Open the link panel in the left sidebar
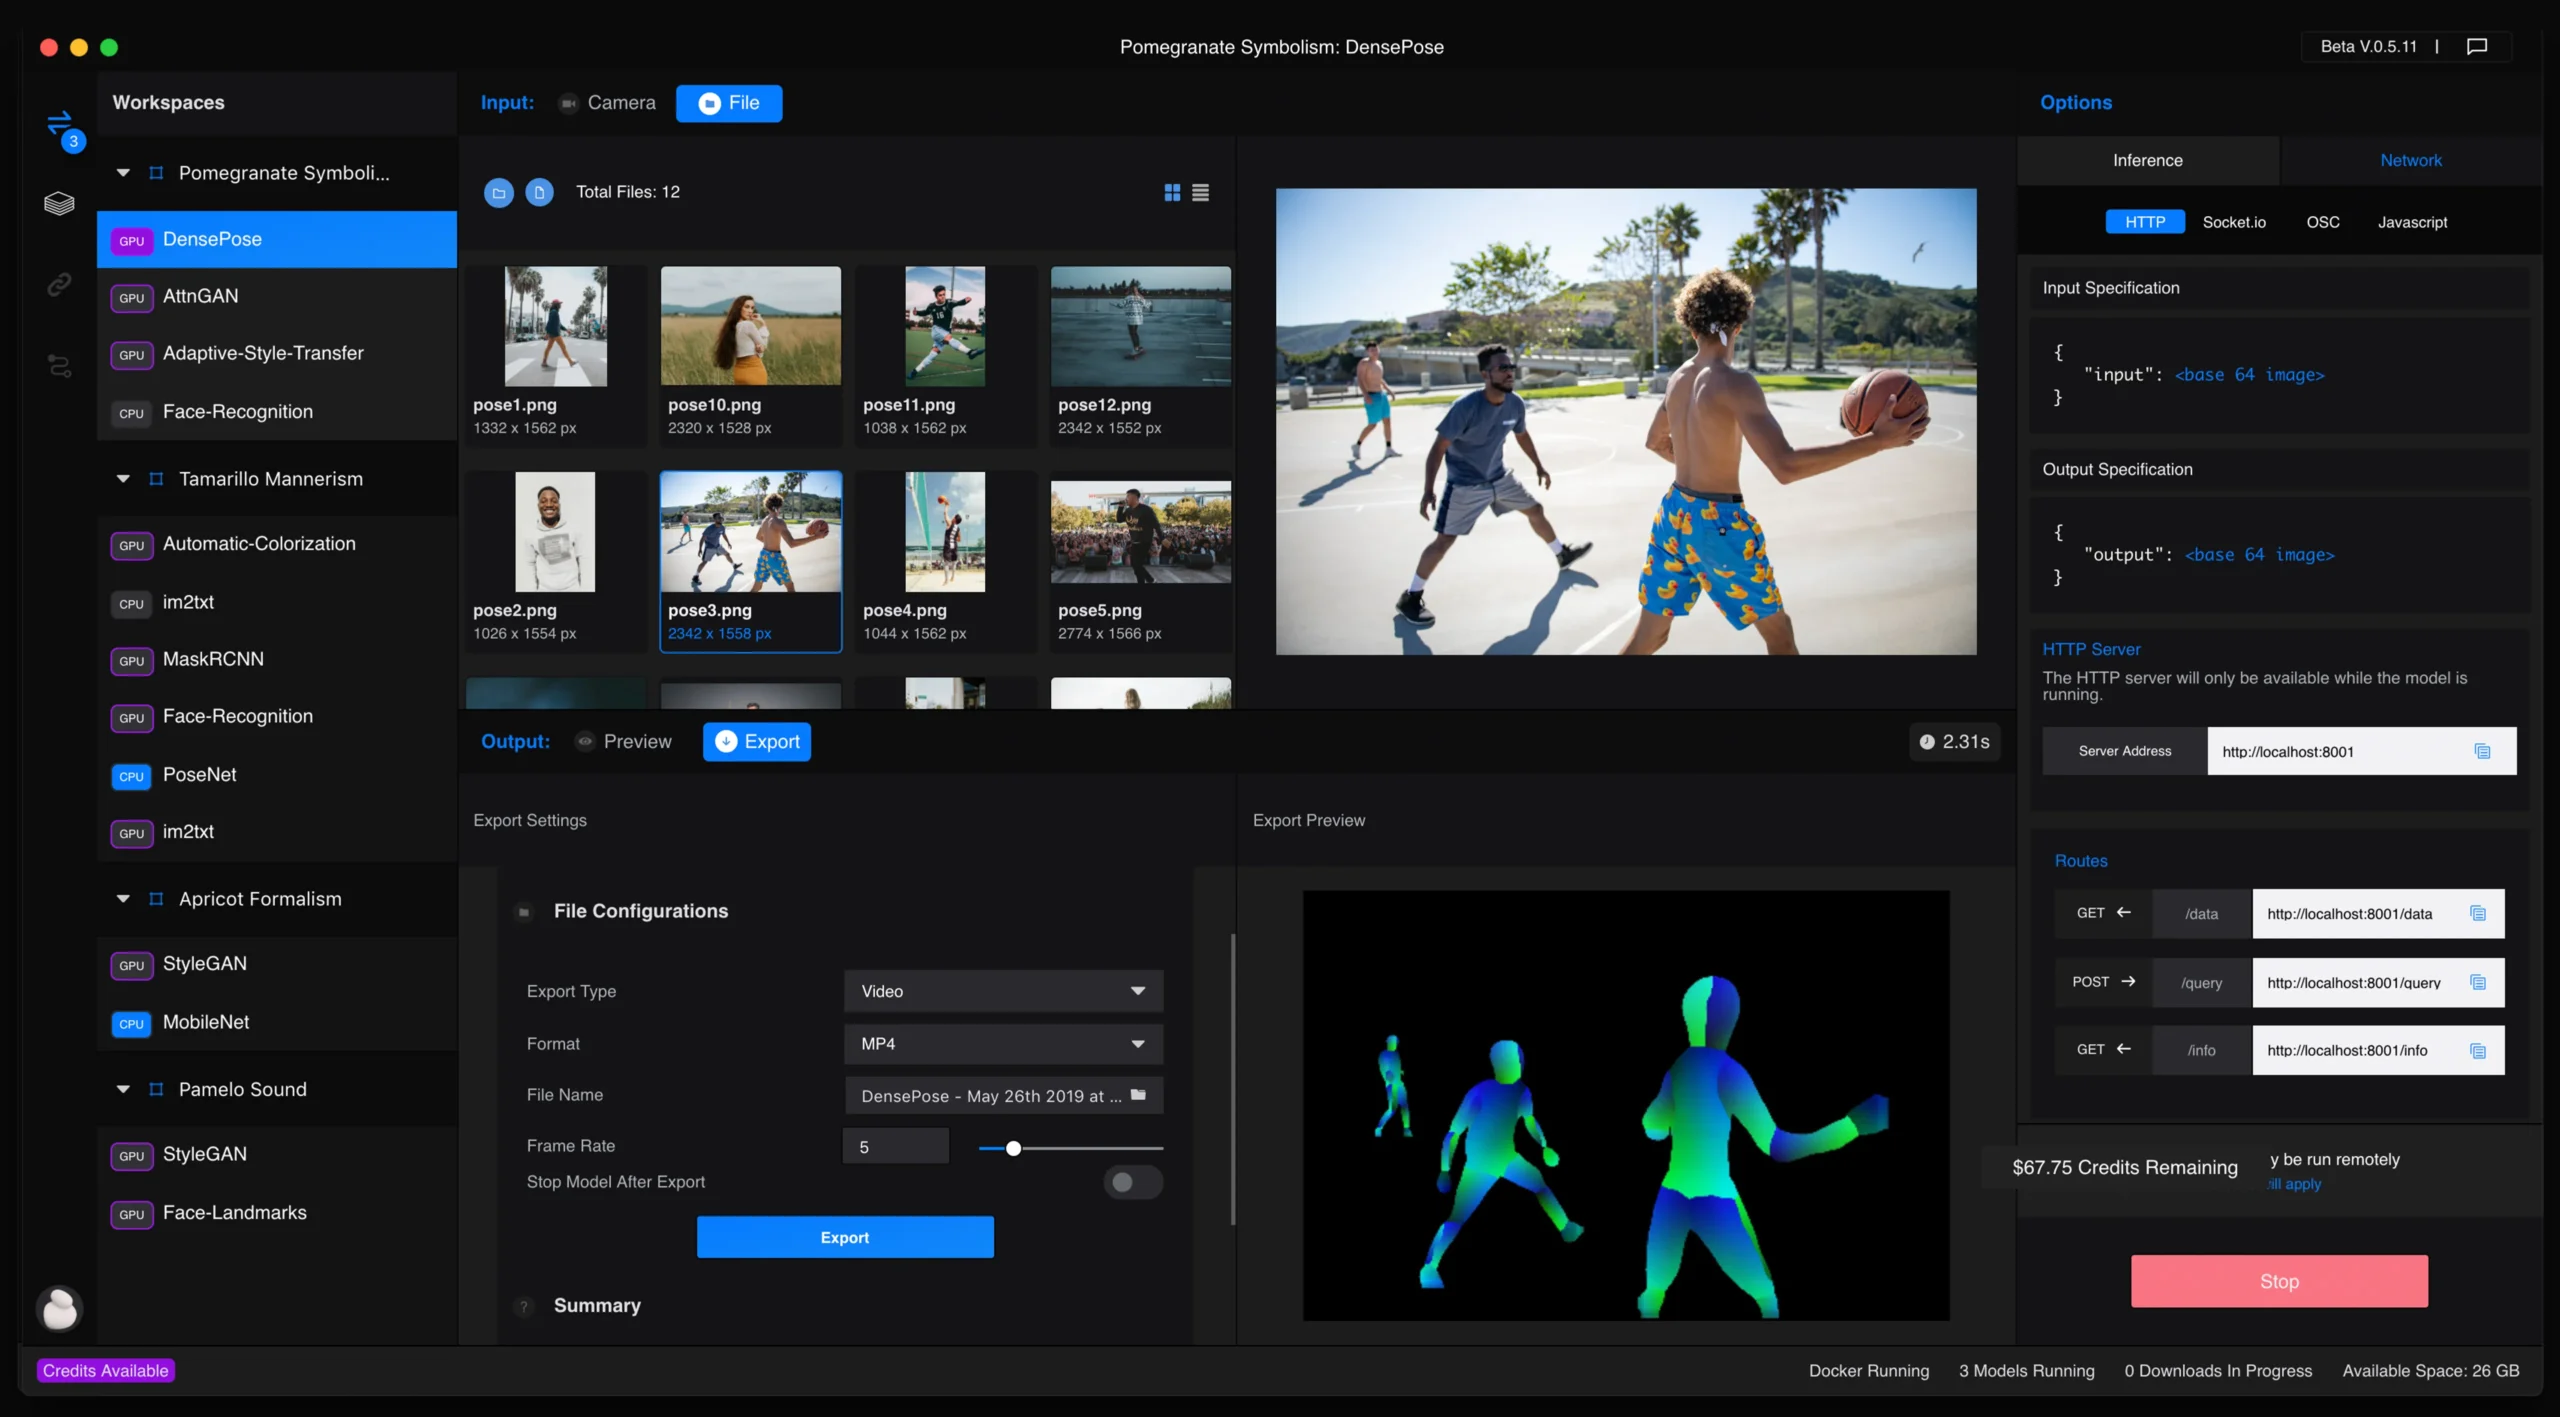2560x1417 pixels. pyautogui.click(x=59, y=284)
